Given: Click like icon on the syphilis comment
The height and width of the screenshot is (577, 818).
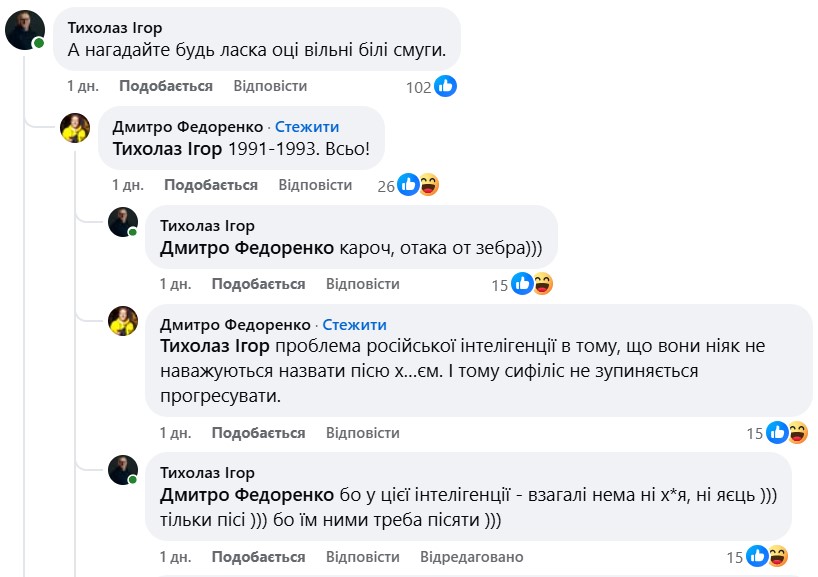Looking at the screenshot, I should coord(777,433).
